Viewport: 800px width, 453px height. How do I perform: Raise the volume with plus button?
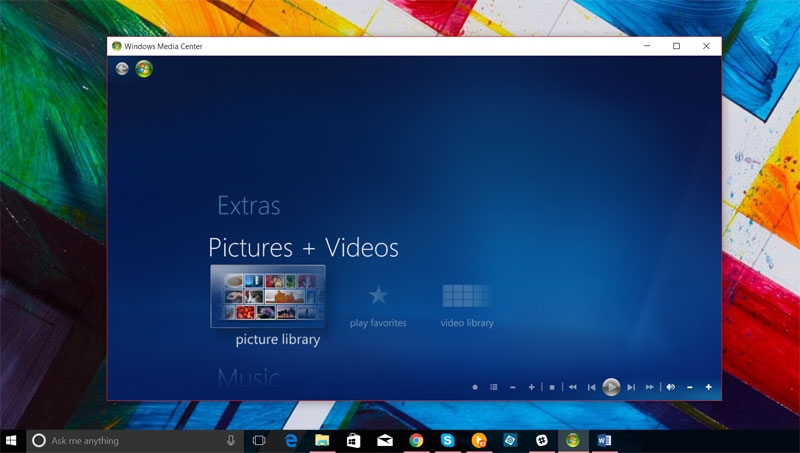click(709, 387)
